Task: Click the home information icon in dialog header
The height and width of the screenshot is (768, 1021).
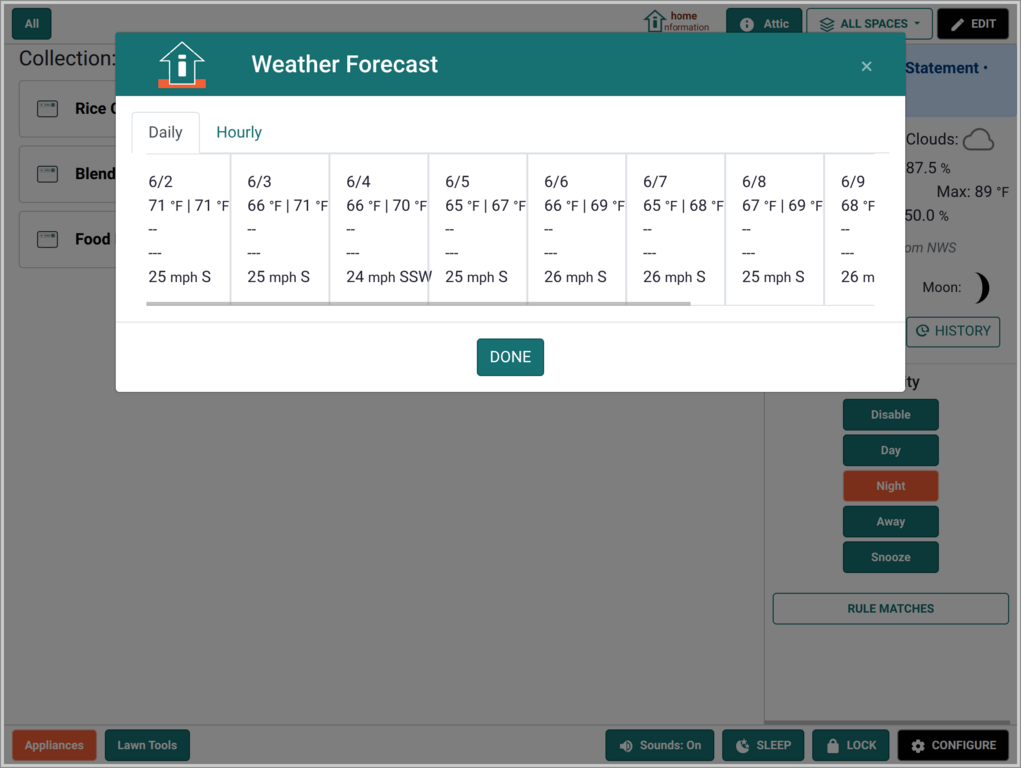Action: pos(182,64)
